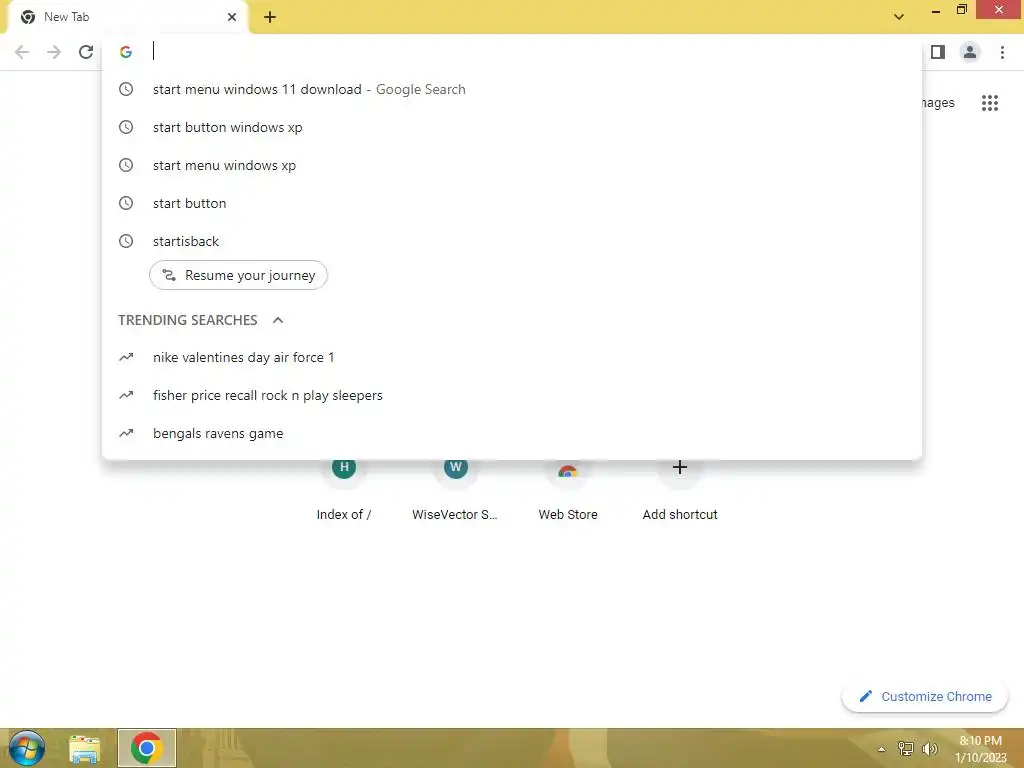The height and width of the screenshot is (768, 1024).
Task: Open the 'Index of /' shortcut
Action: [x=344, y=490]
